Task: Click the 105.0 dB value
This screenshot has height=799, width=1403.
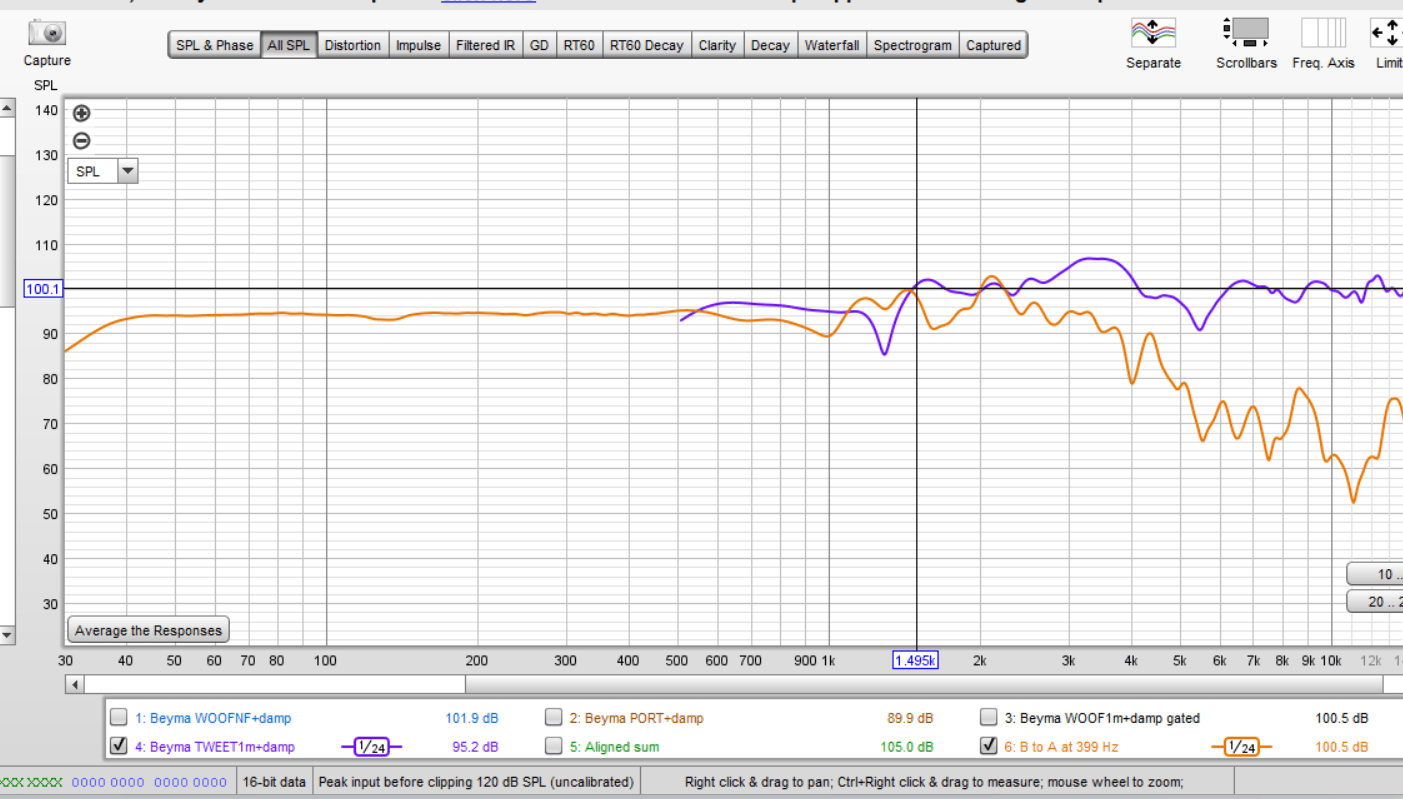Action: point(907,746)
